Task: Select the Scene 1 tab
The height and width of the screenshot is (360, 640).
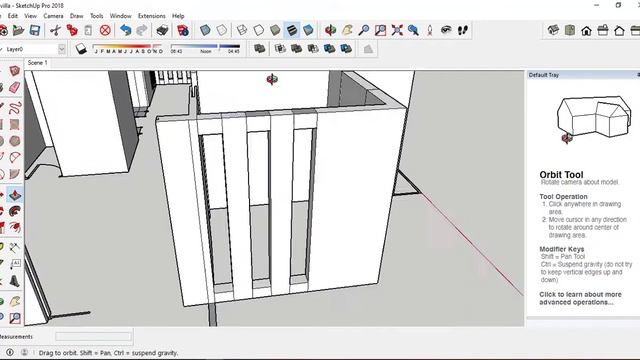Action: tap(37, 63)
